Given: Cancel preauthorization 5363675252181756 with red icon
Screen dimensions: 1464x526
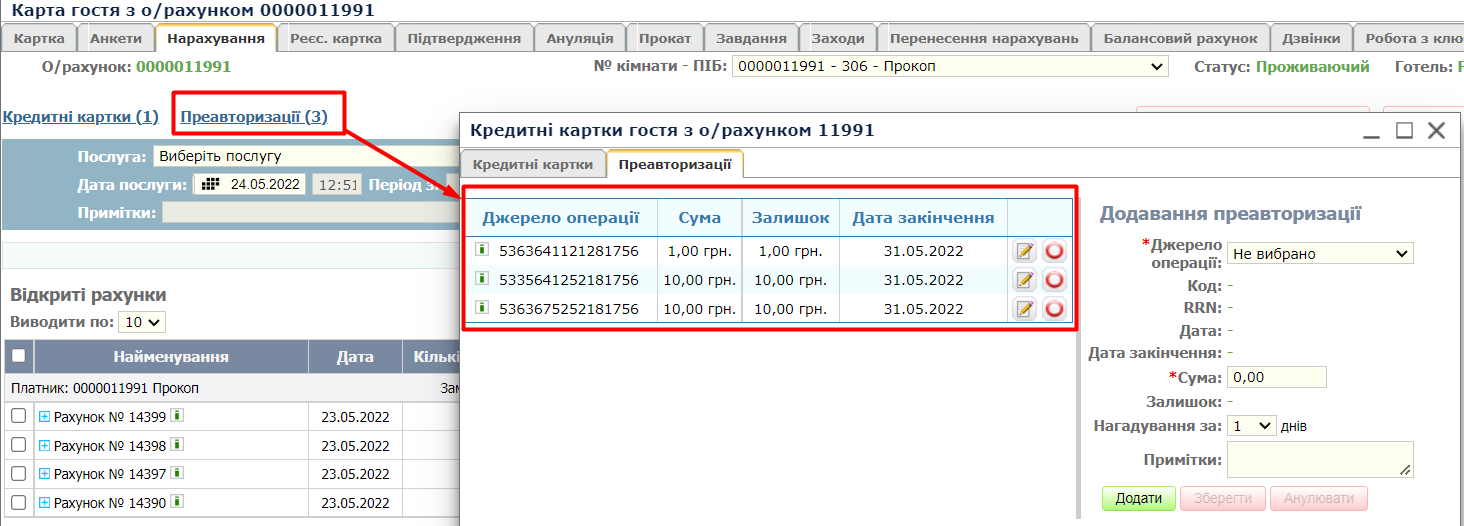Looking at the screenshot, I should (1054, 309).
